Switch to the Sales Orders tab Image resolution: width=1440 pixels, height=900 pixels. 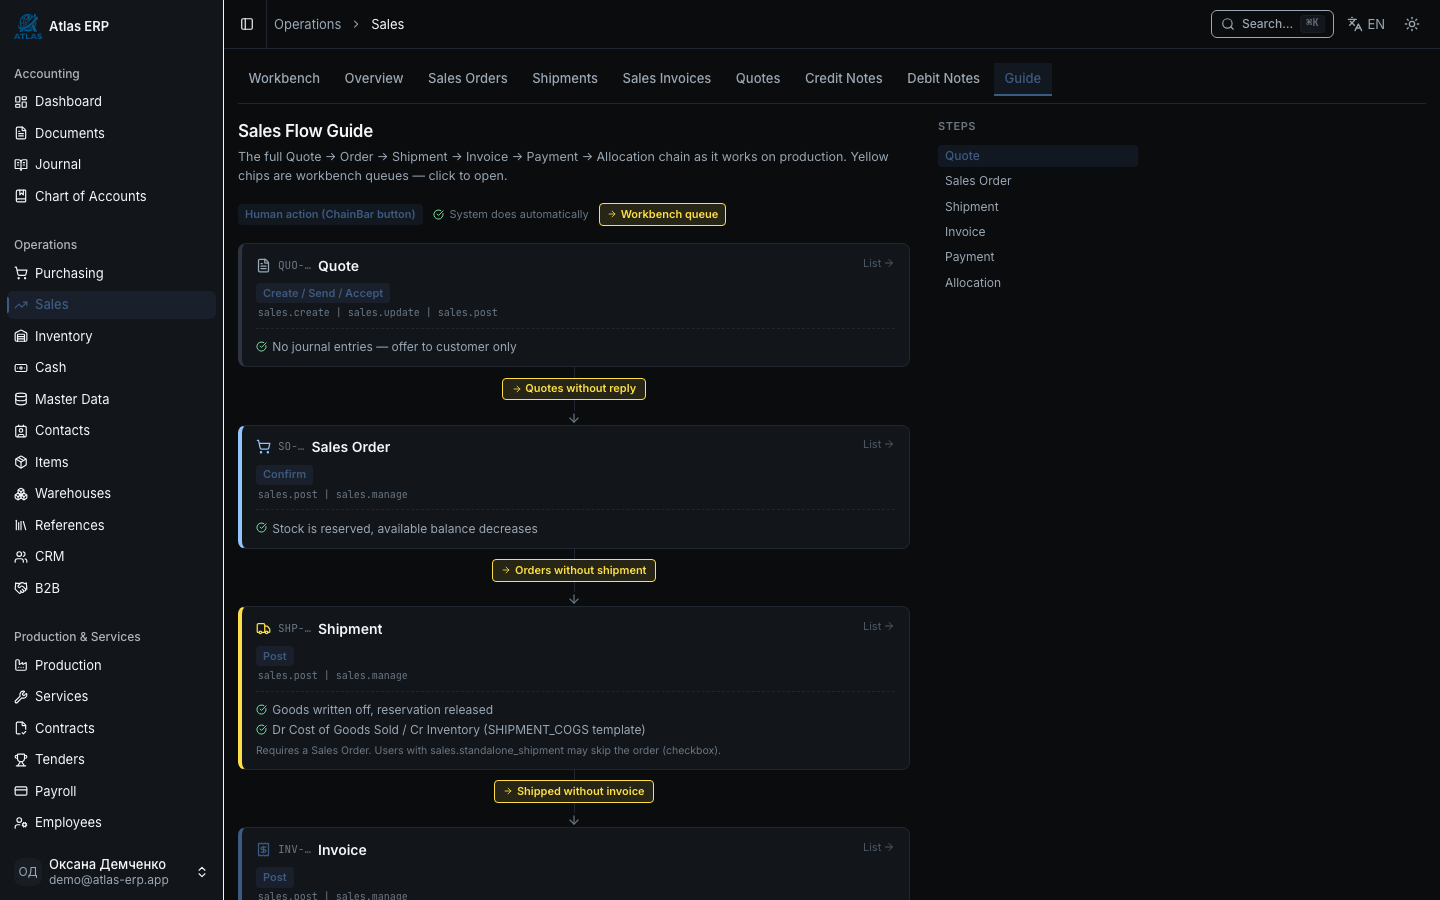coord(467,78)
